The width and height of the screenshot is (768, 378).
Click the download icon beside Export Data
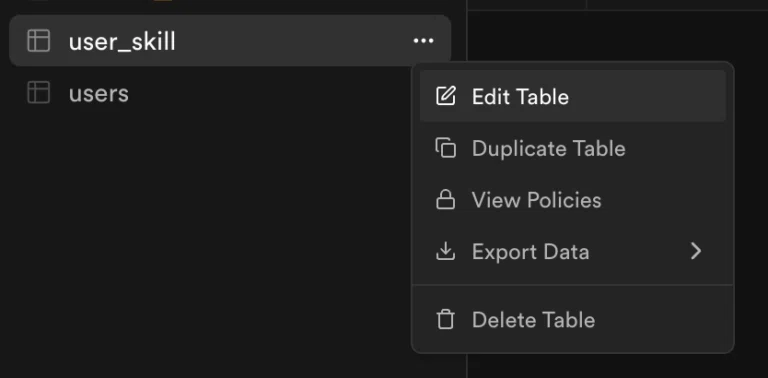(445, 251)
